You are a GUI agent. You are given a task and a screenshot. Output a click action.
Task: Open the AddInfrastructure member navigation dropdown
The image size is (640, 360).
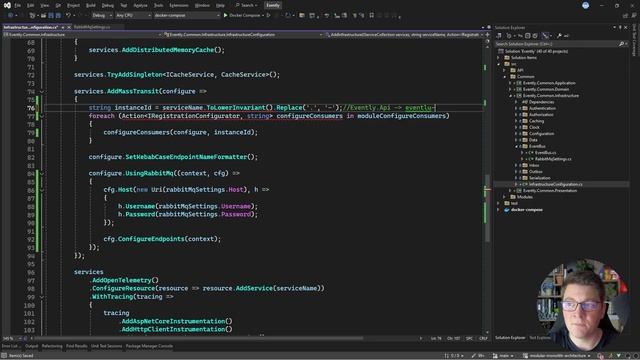404,35
